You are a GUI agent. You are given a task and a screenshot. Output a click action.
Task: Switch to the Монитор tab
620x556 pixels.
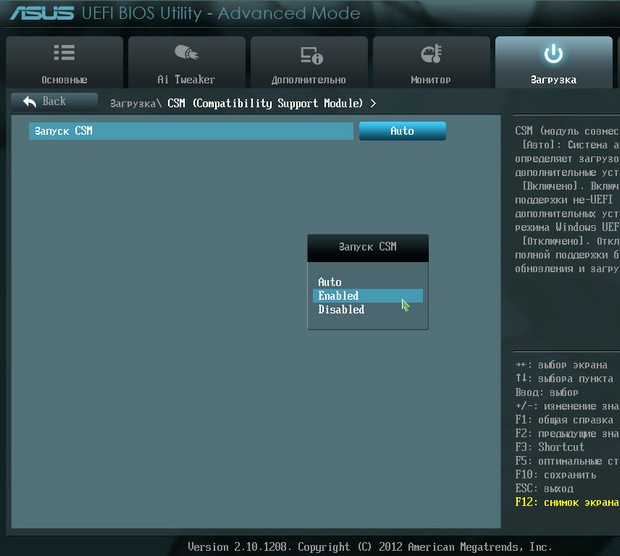tap(431, 62)
